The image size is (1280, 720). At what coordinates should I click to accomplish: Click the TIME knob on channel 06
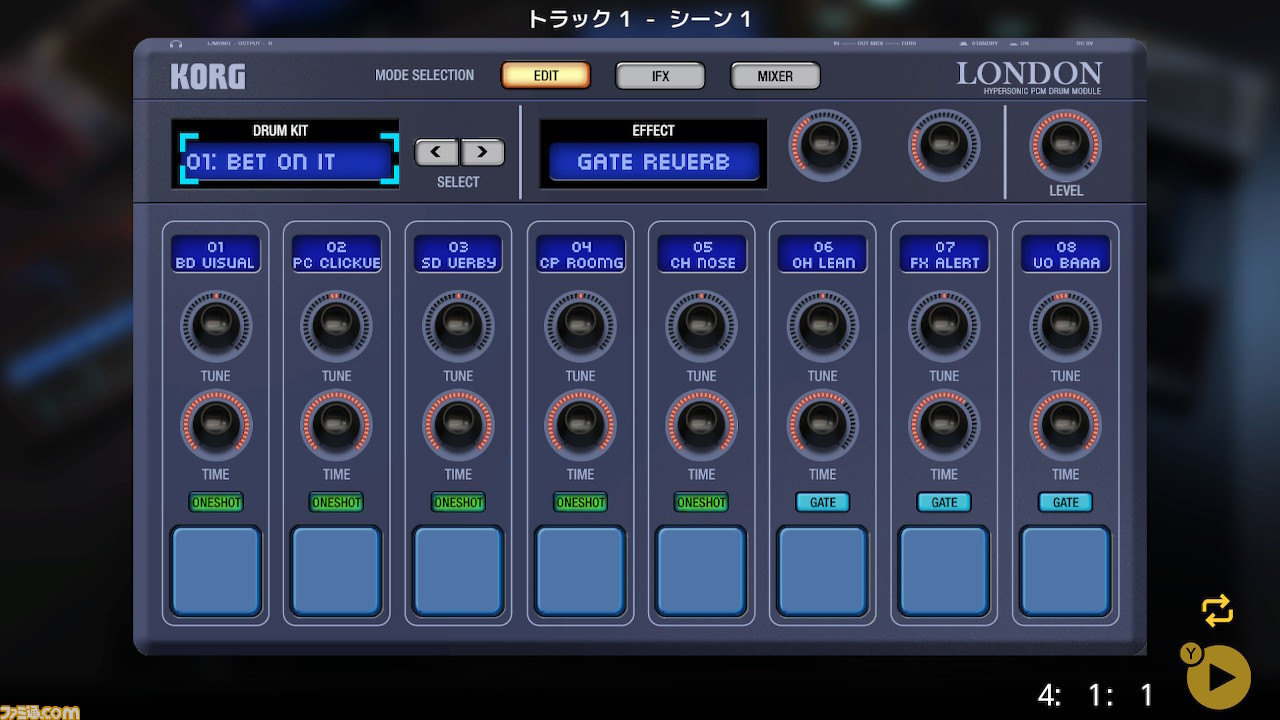pyautogui.click(x=823, y=425)
